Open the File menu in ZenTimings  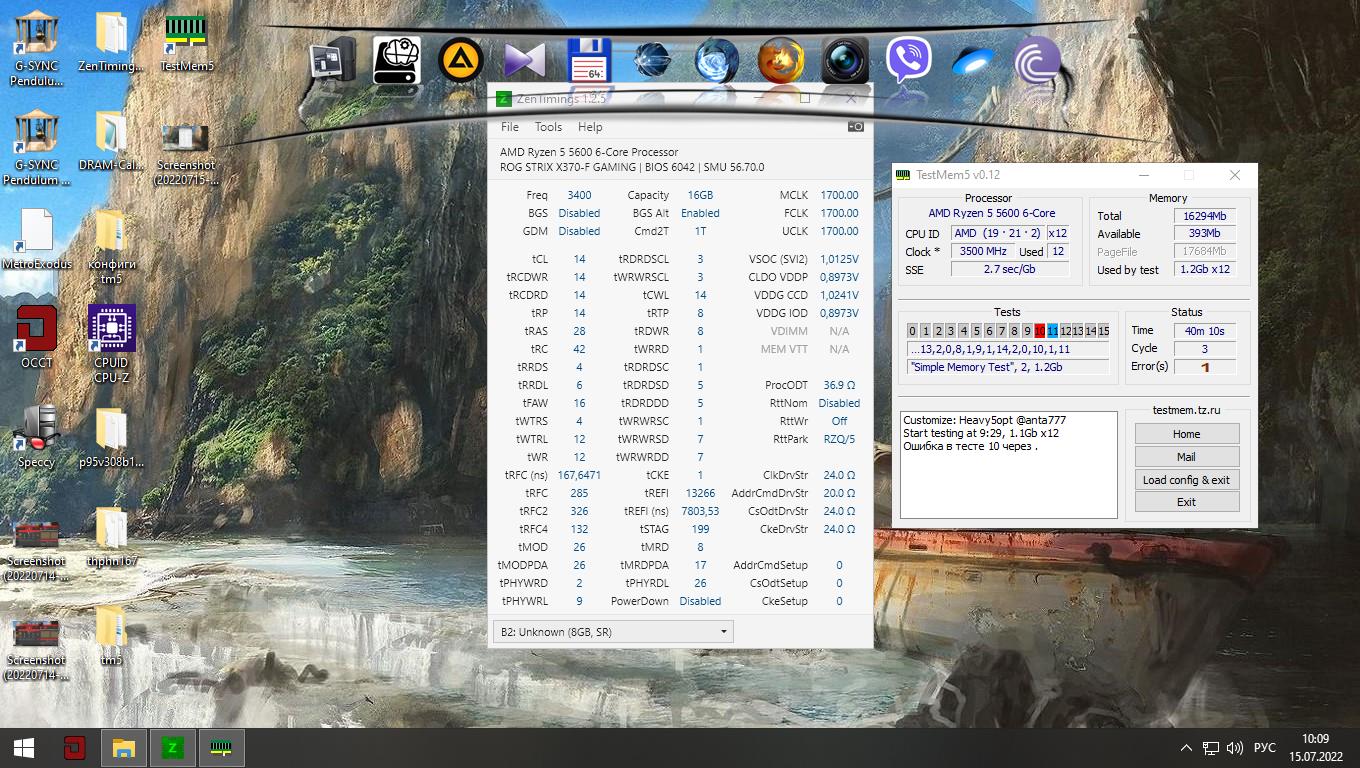click(x=510, y=127)
